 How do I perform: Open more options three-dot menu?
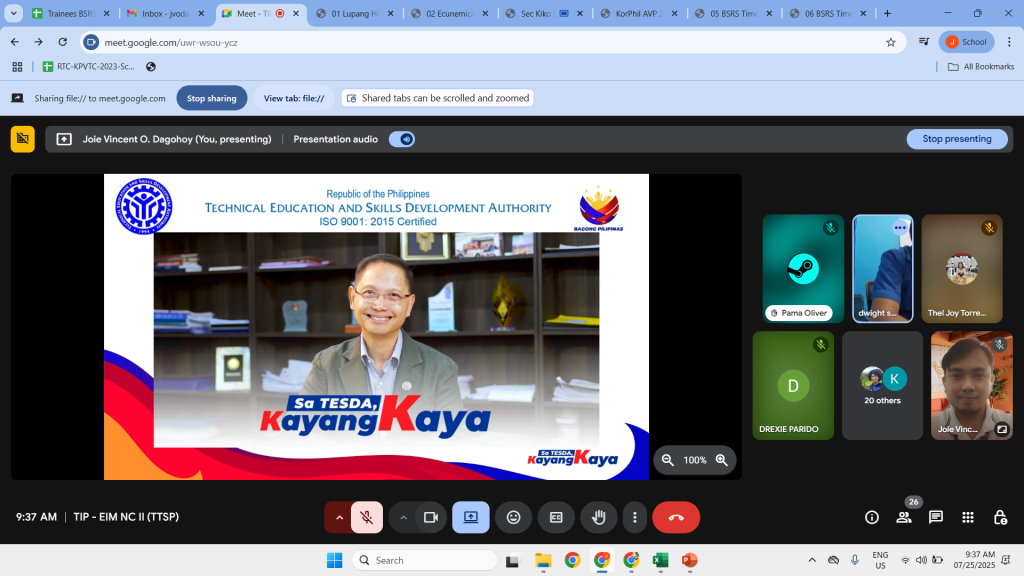(634, 517)
